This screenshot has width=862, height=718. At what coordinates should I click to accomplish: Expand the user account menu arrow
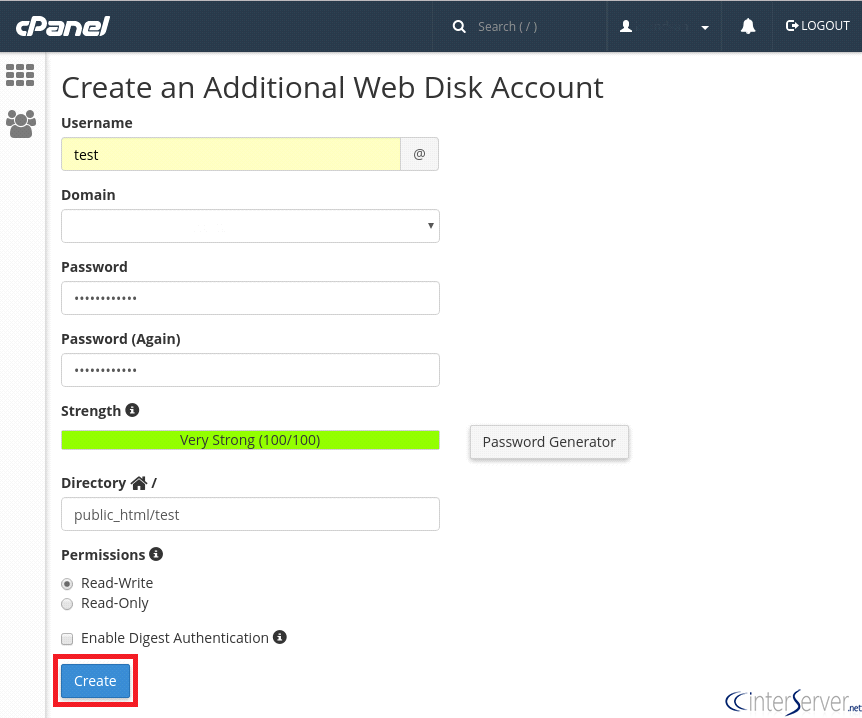pyautogui.click(x=705, y=27)
